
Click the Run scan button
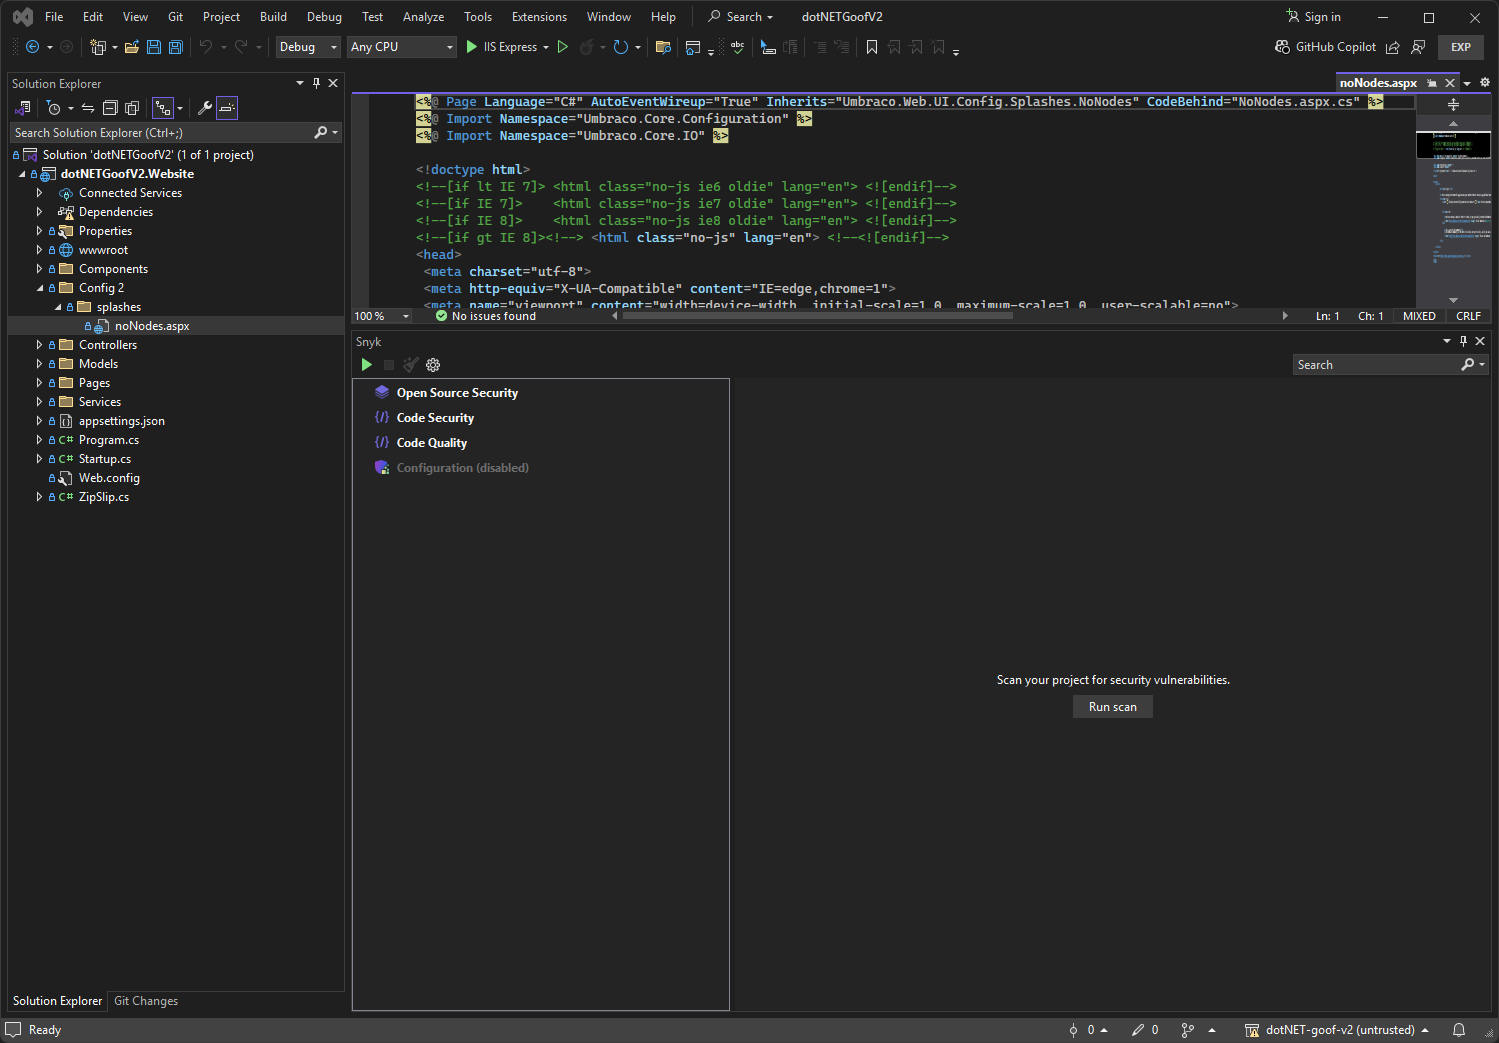[1112, 707]
